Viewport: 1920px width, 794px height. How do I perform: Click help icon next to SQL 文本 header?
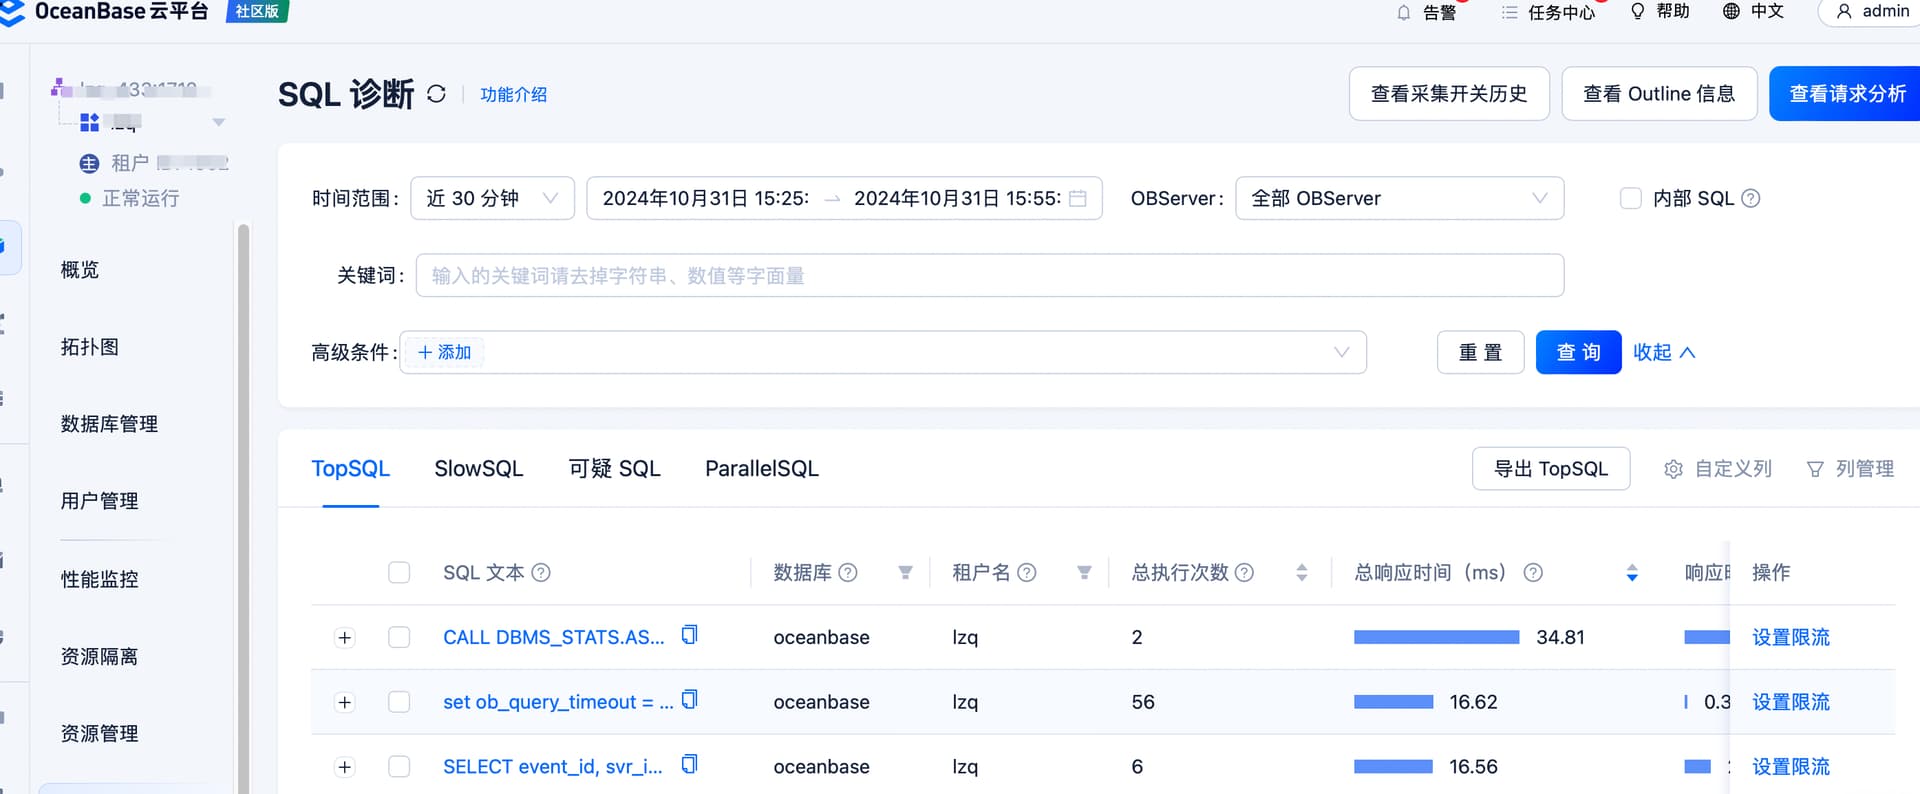click(541, 572)
